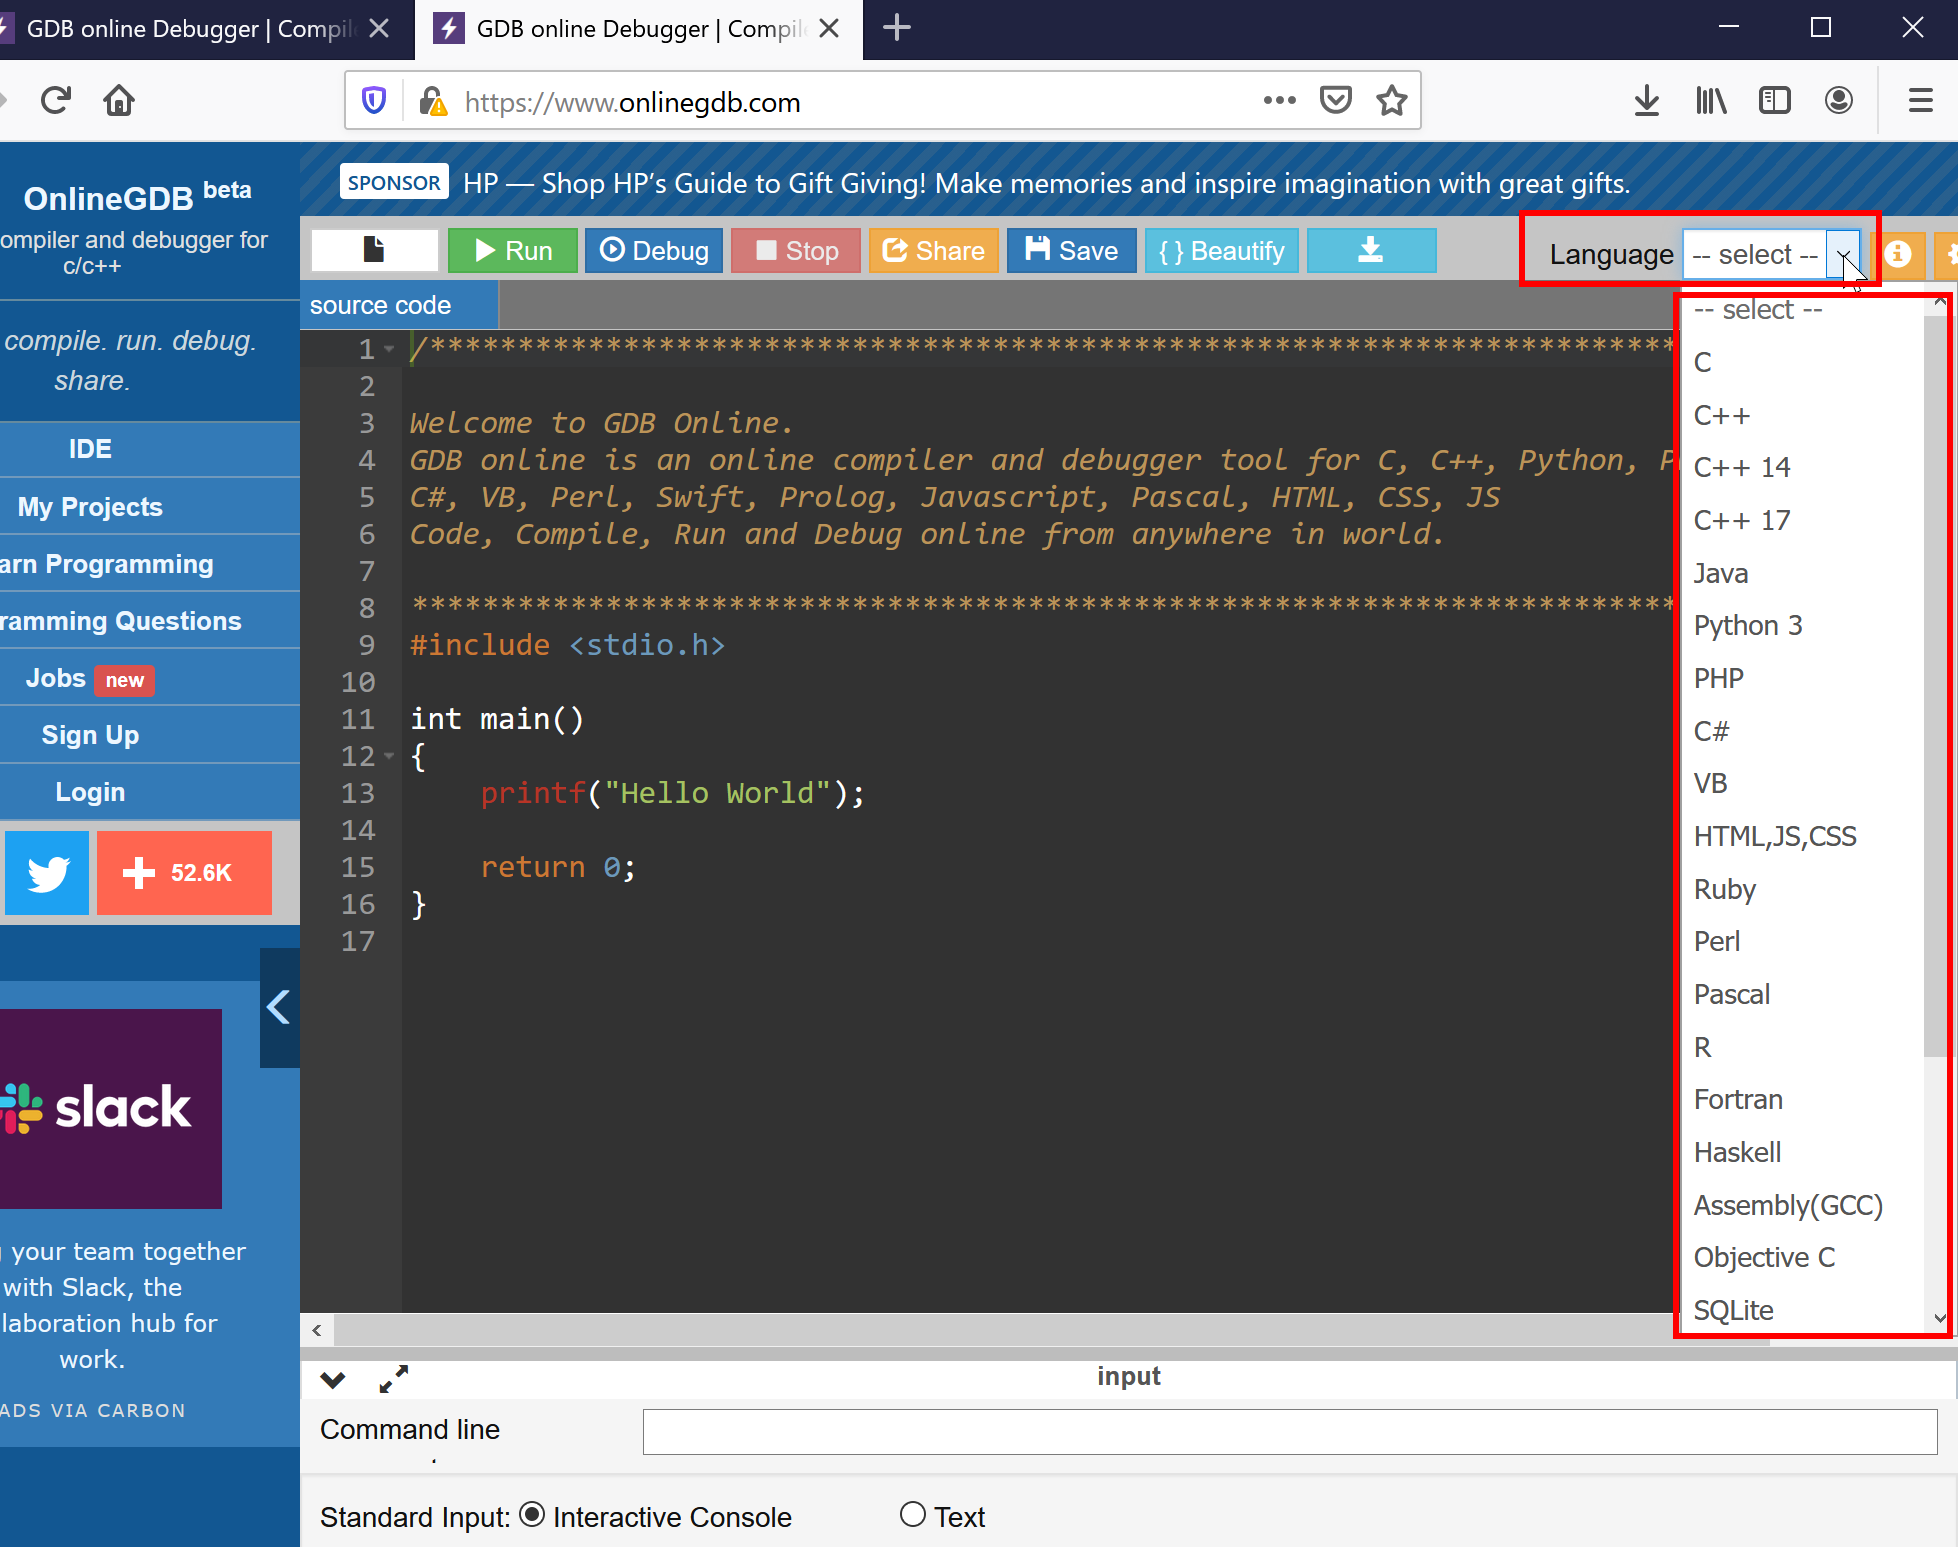
Task: Click the Twitter bird icon
Action: click(47, 873)
